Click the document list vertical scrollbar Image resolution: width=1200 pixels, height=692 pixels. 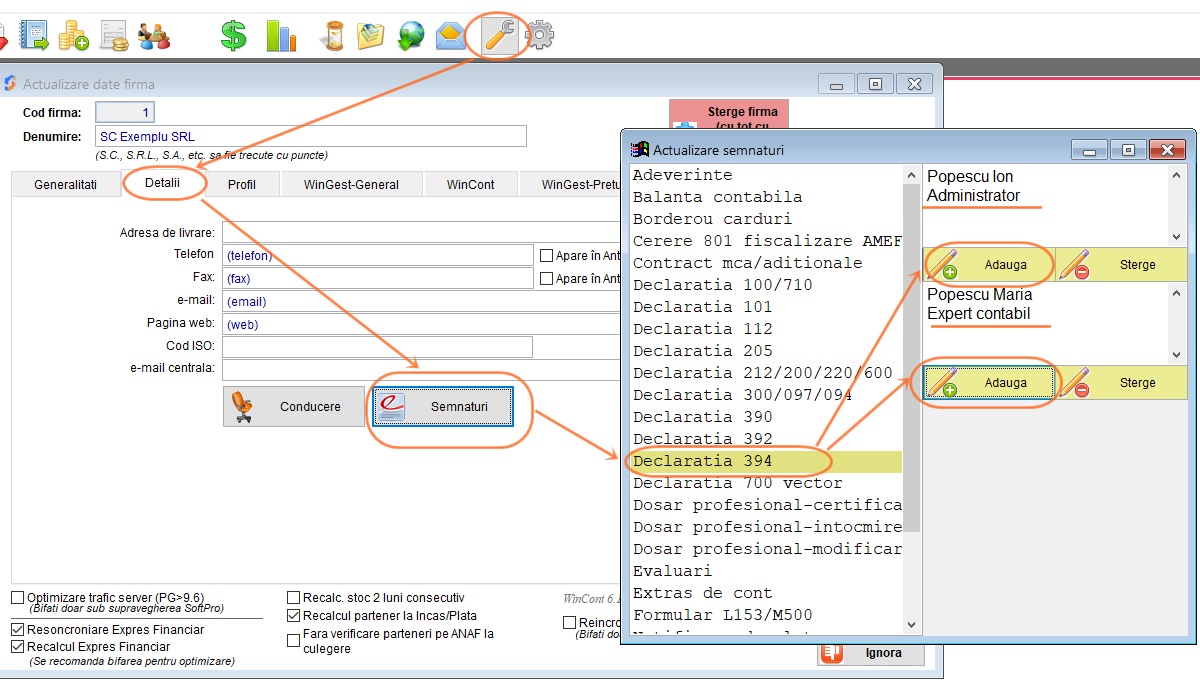[x=911, y=400]
